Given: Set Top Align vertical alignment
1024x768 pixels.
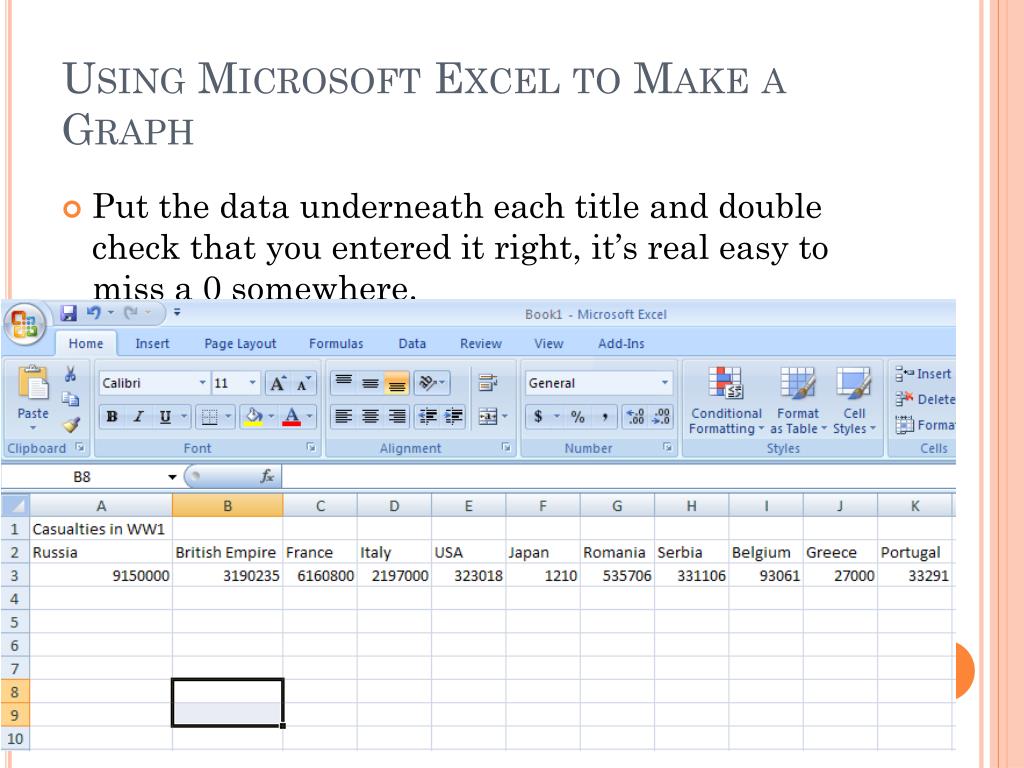Looking at the screenshot, I should [x=344, y=383].
